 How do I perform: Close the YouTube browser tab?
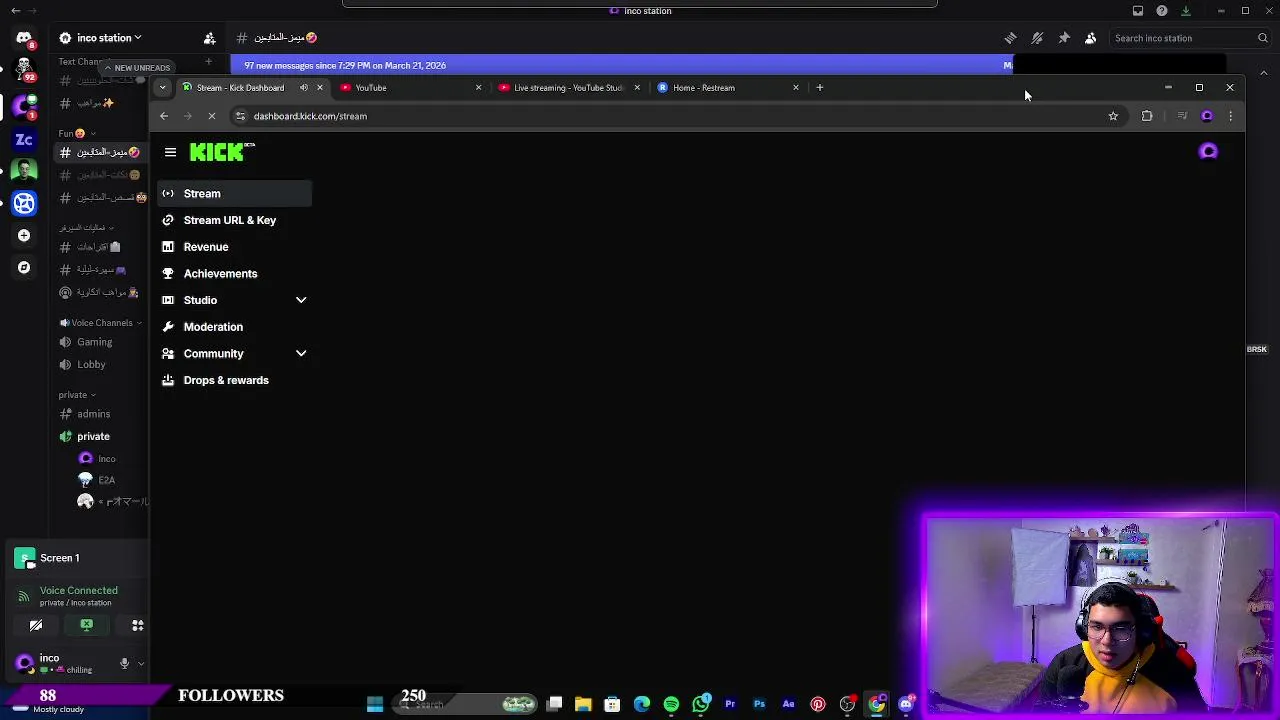(x=478, y=88)
